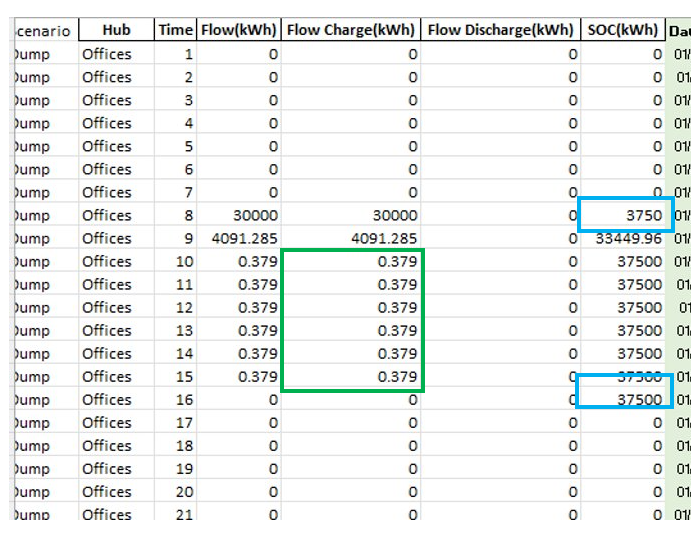
Task: Select Flow Charge 0.379 in Time 15 row
Action: pos(352,376)
